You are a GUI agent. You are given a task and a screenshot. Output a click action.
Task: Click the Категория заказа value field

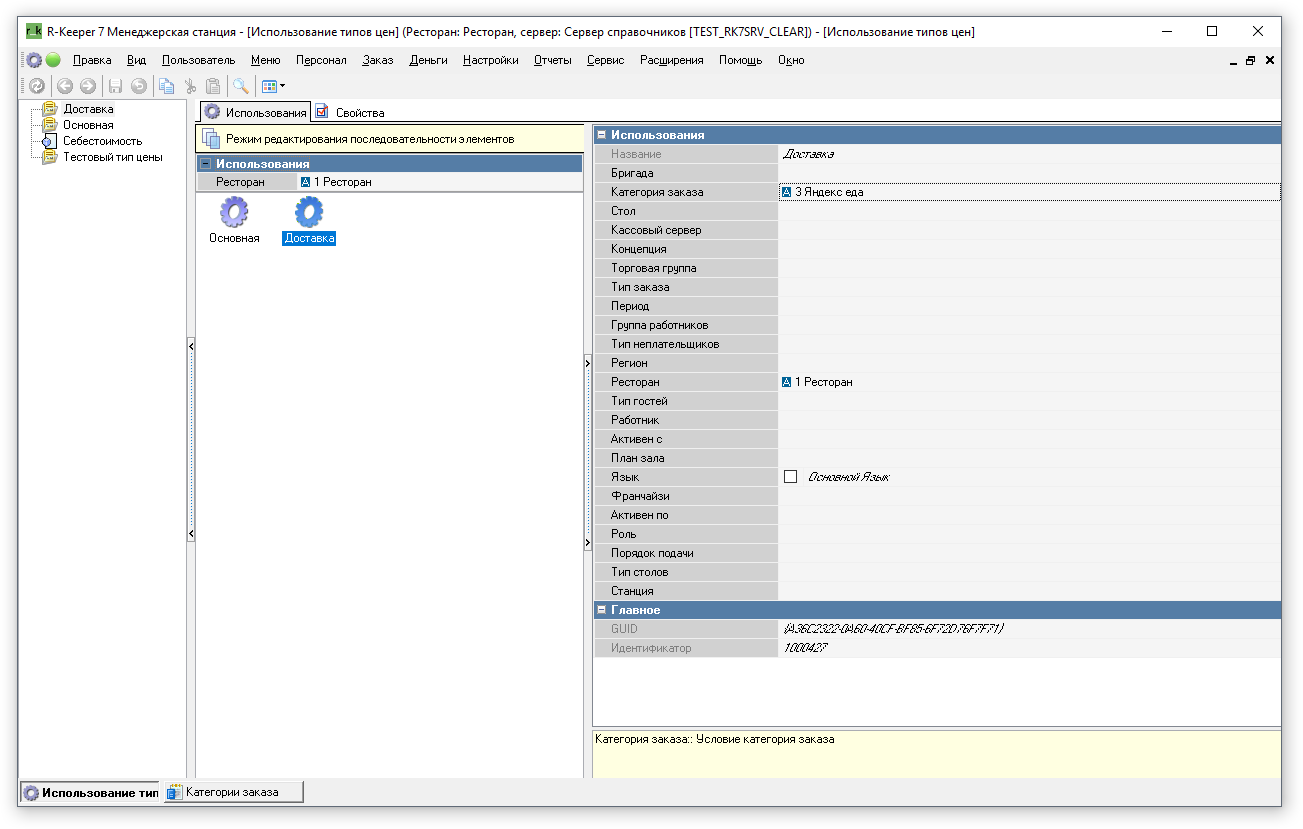1029,192
